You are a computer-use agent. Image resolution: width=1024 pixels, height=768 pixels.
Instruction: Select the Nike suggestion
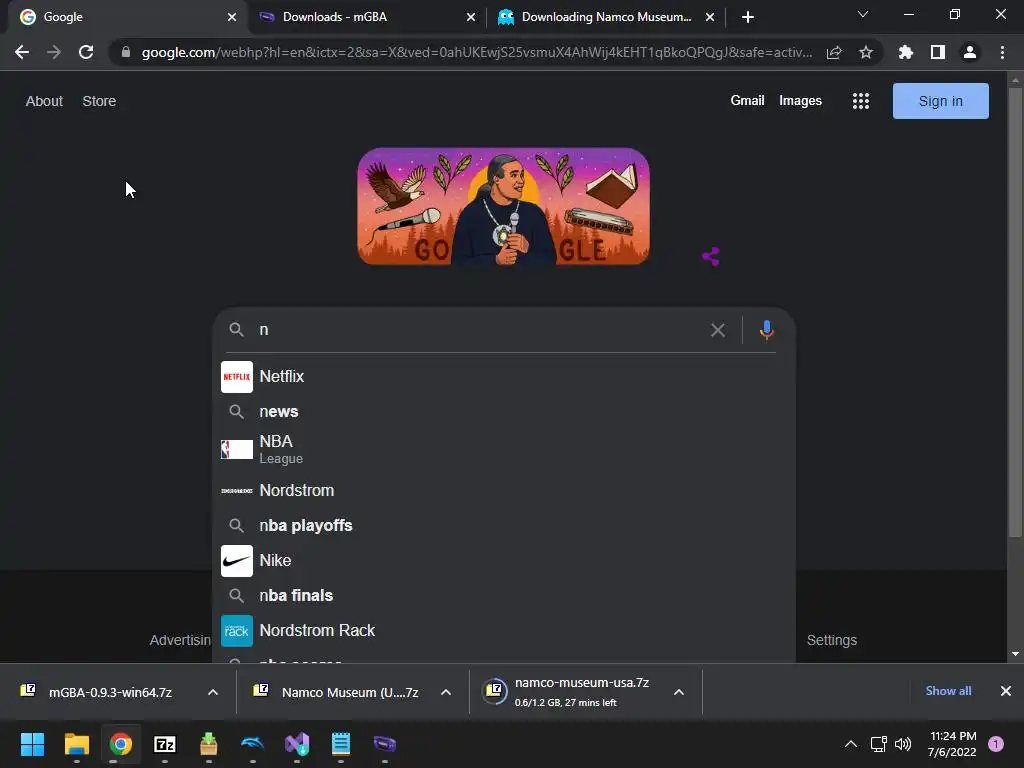[504, 561]
